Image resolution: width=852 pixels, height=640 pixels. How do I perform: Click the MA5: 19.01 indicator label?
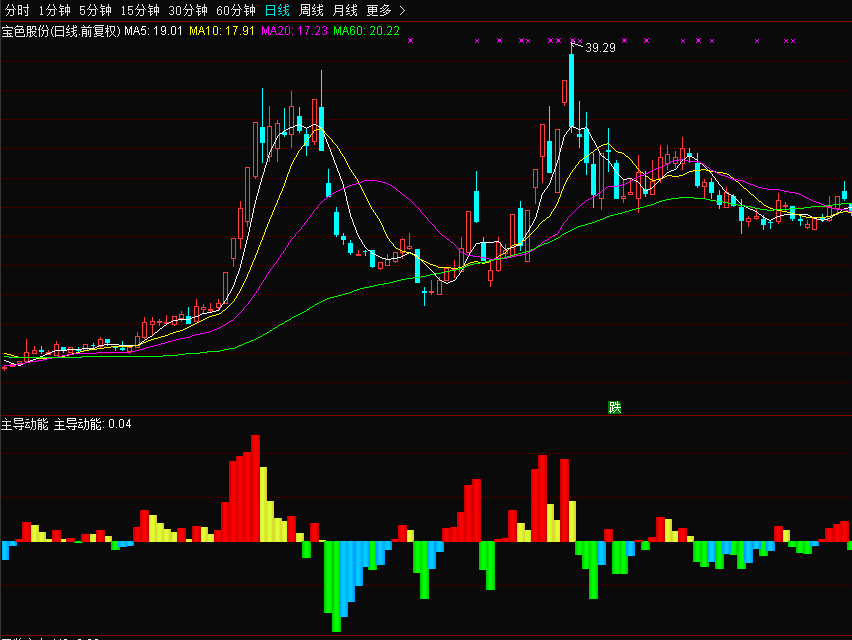(x=153, y=31)
